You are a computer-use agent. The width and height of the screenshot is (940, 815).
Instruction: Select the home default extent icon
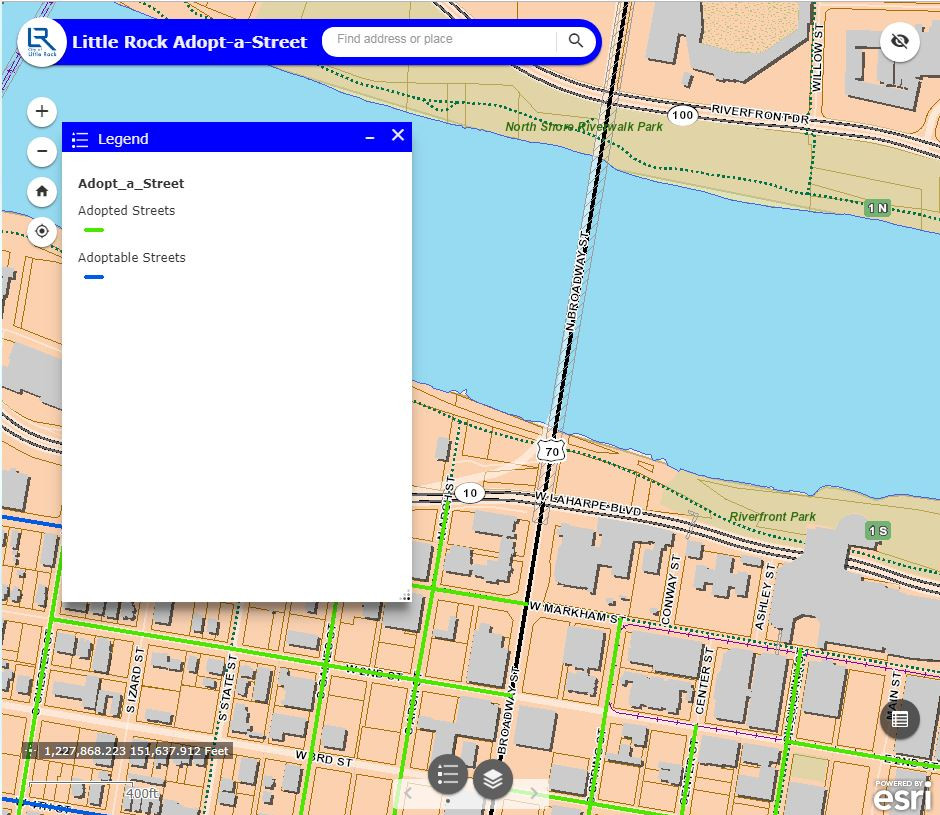41,191
